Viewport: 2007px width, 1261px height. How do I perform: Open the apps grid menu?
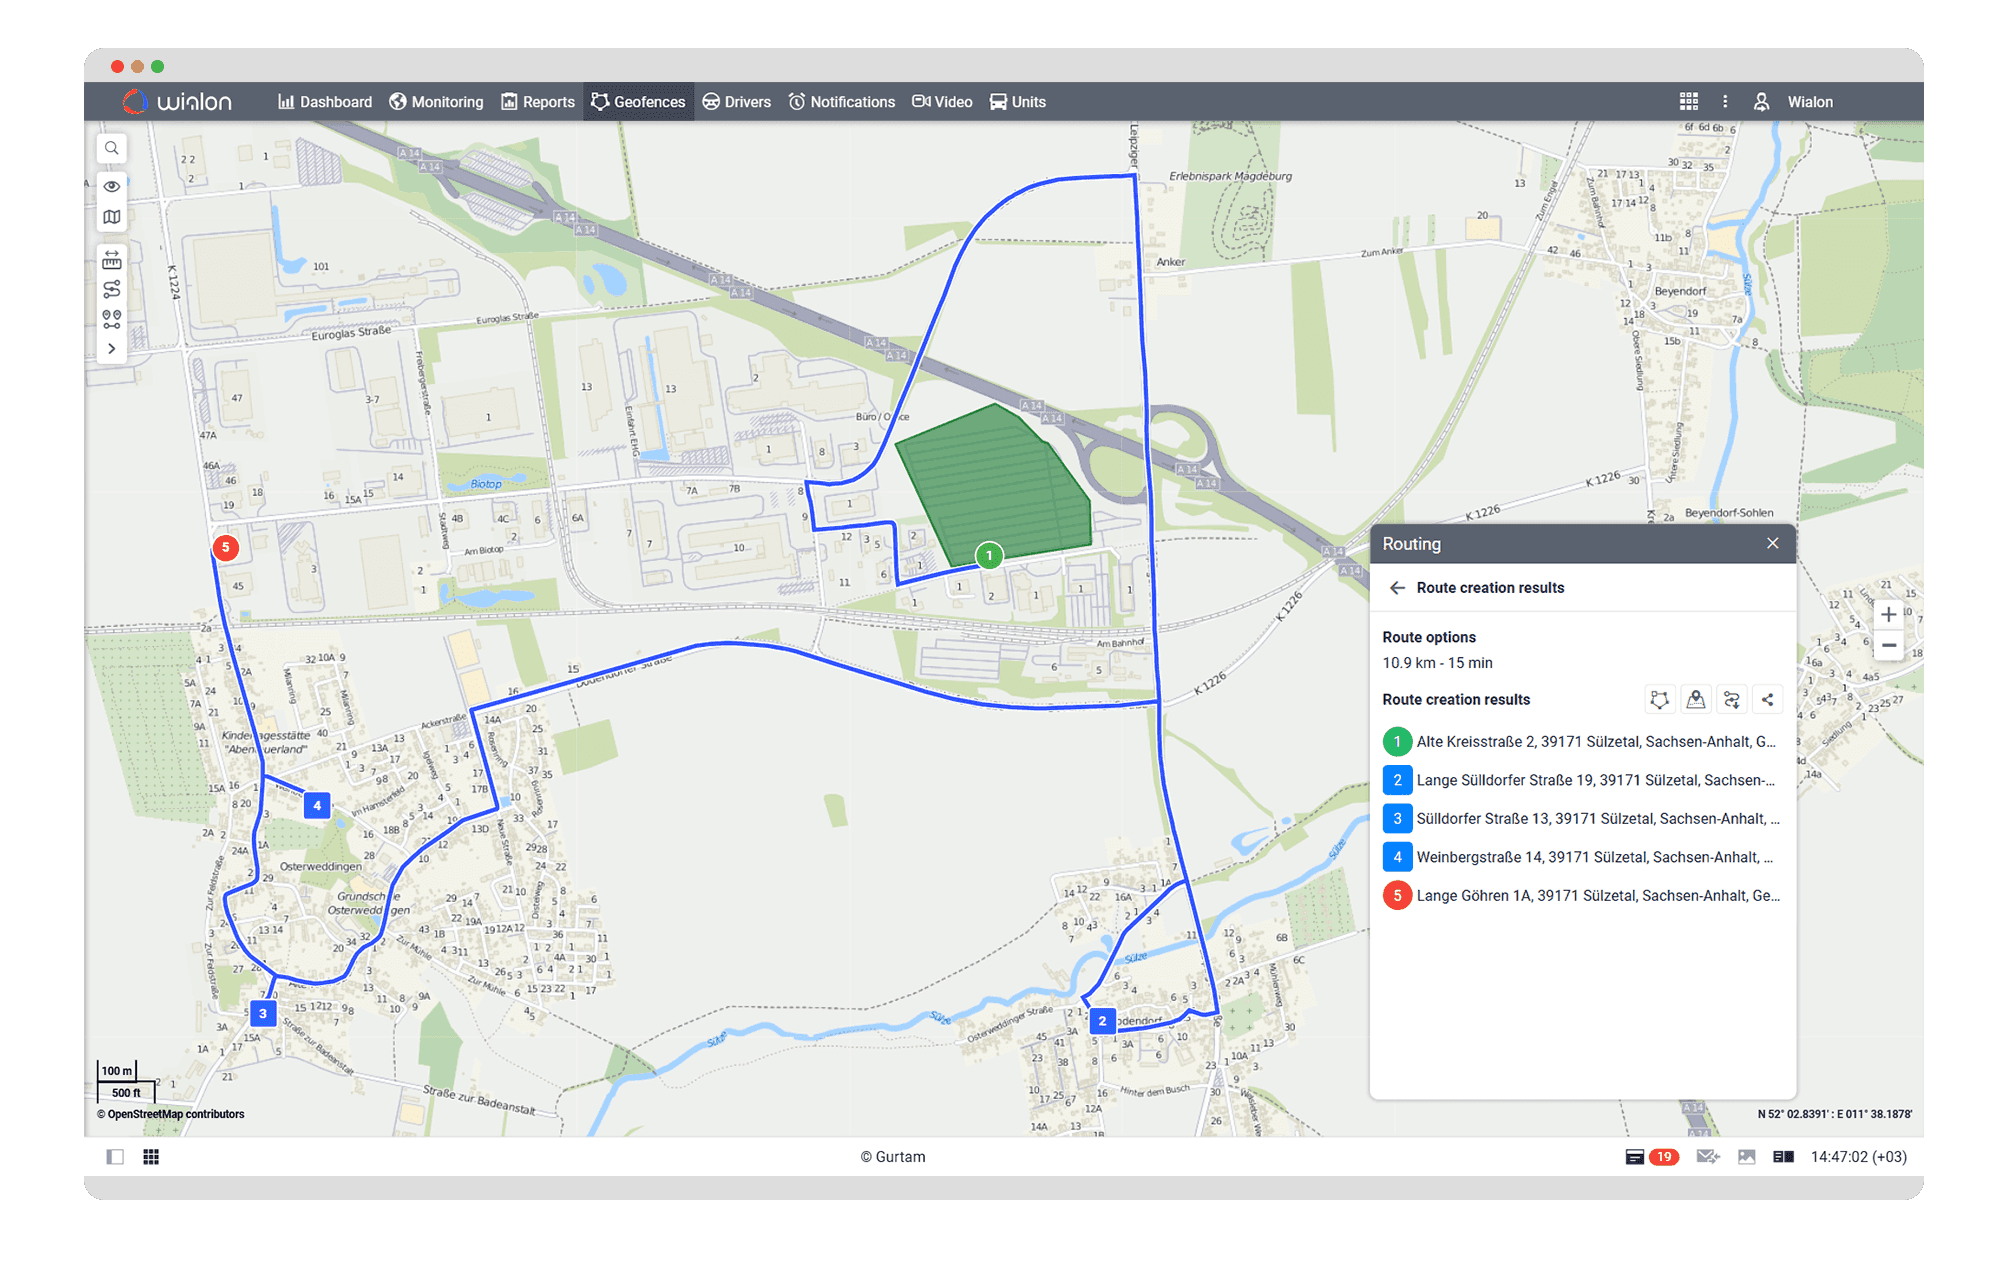tap(1688, 102)
